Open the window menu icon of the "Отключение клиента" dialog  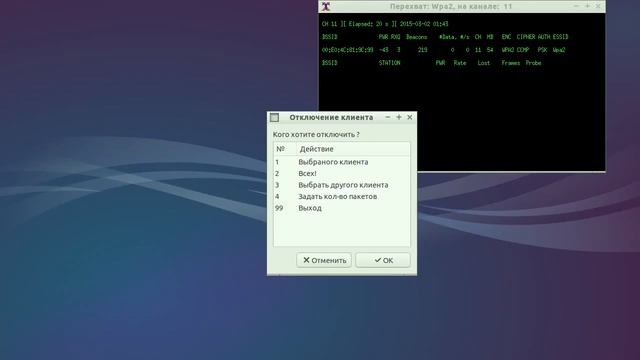[x=275, y=118]
